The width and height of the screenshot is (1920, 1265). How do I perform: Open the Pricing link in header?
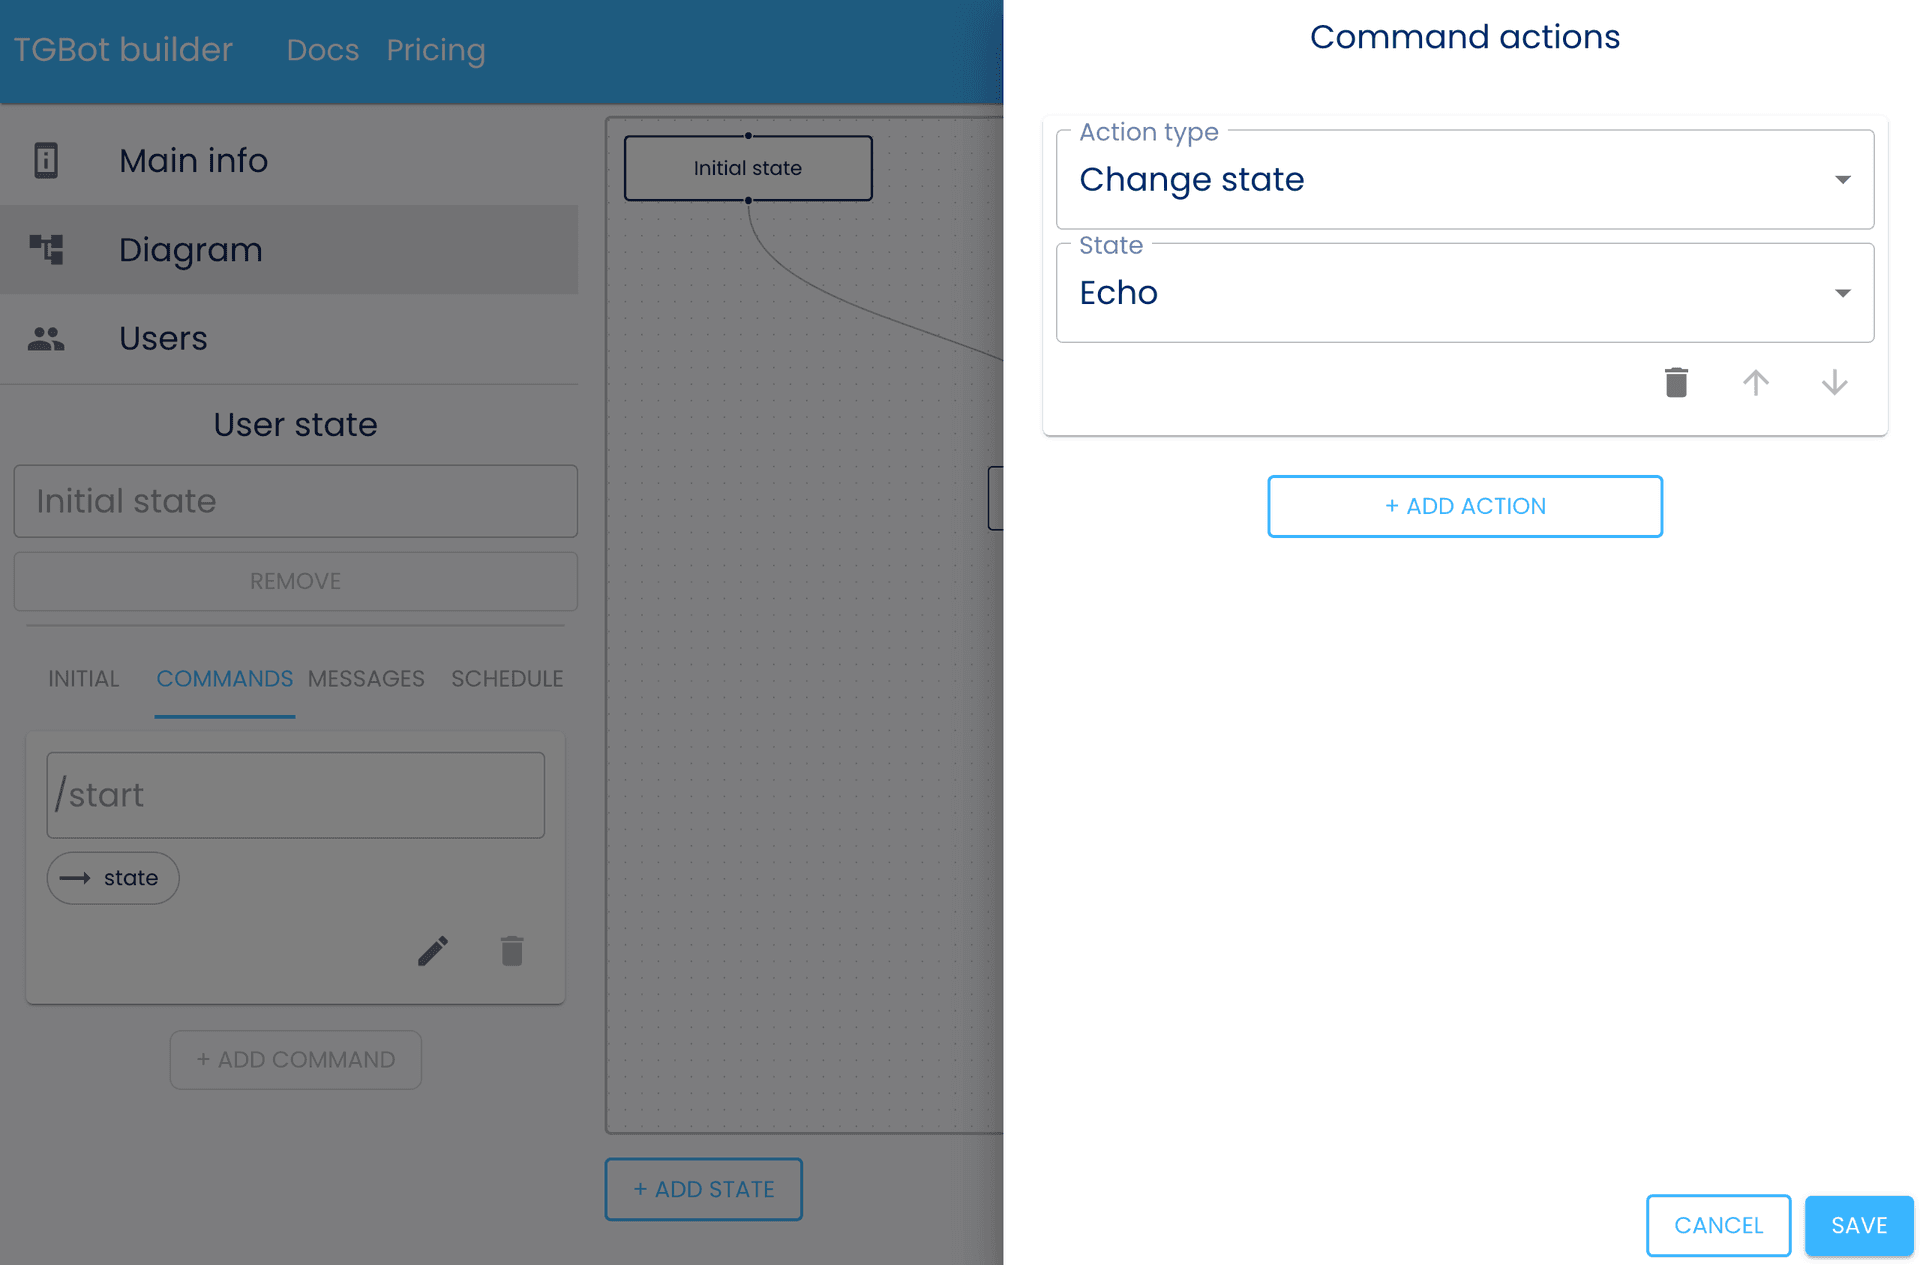pyautogui.click(x=436, y=50)
